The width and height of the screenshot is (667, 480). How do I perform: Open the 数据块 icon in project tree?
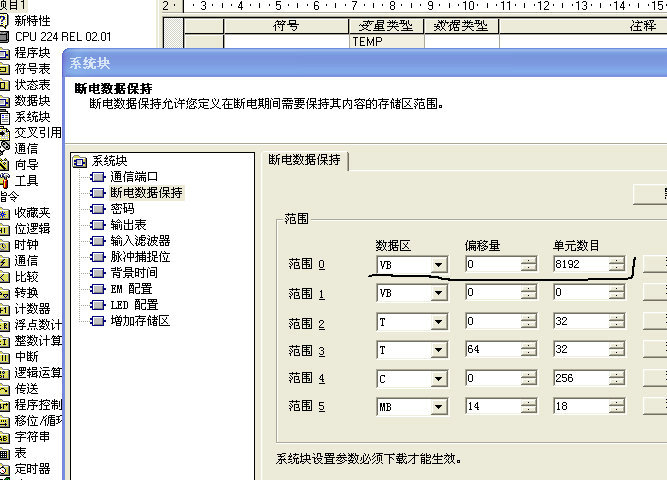click(x=5, y=100)
